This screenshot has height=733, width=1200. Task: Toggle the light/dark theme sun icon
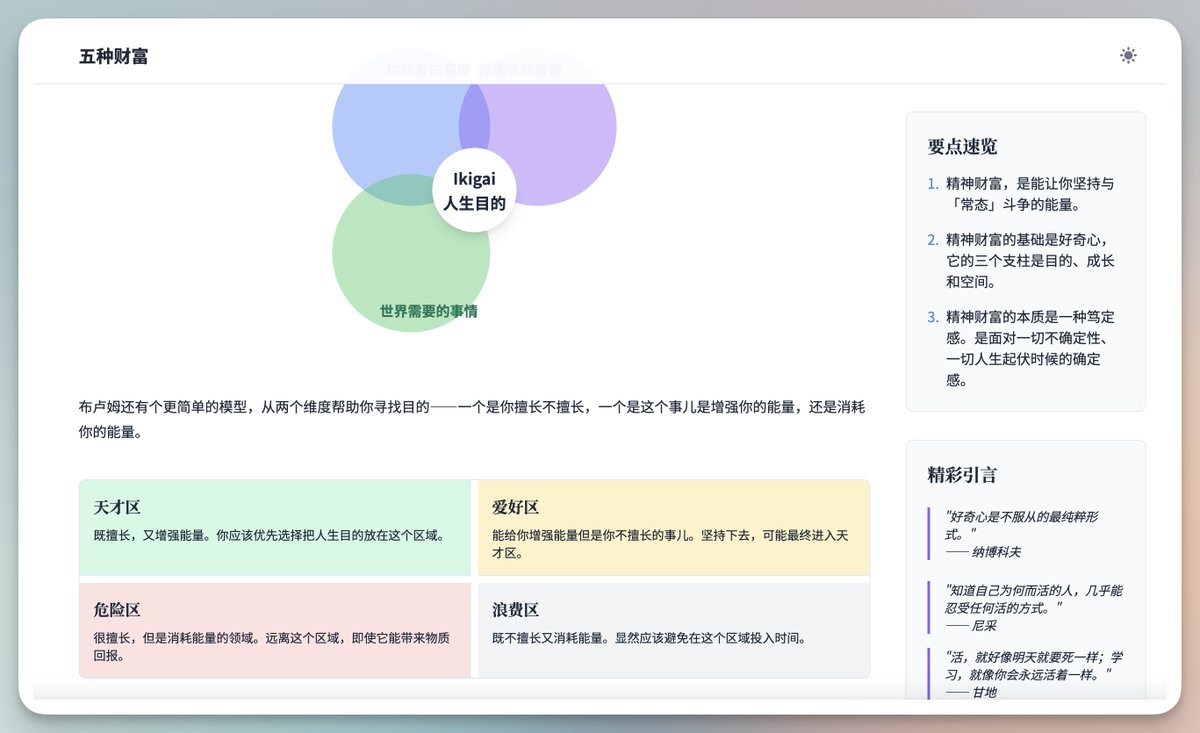1128,56
